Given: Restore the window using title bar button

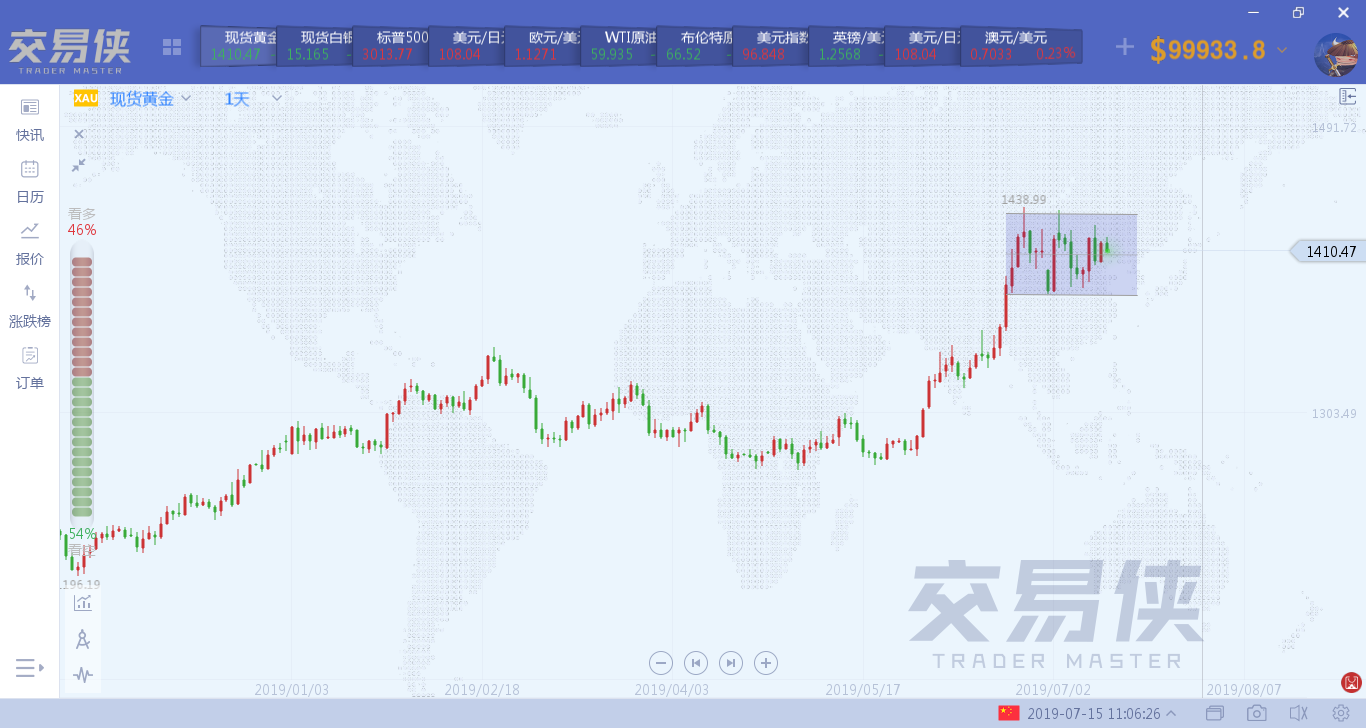Looking at the screenshot, I should tap(1298, 12).
